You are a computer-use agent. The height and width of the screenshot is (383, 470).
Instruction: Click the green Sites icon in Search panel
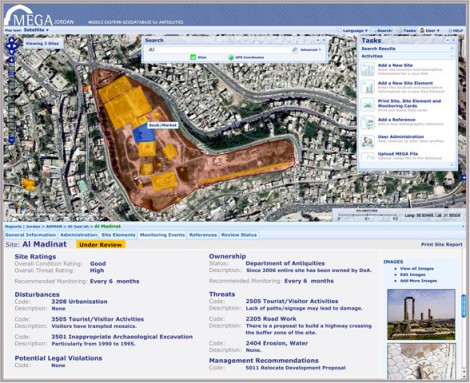[193, 57]
